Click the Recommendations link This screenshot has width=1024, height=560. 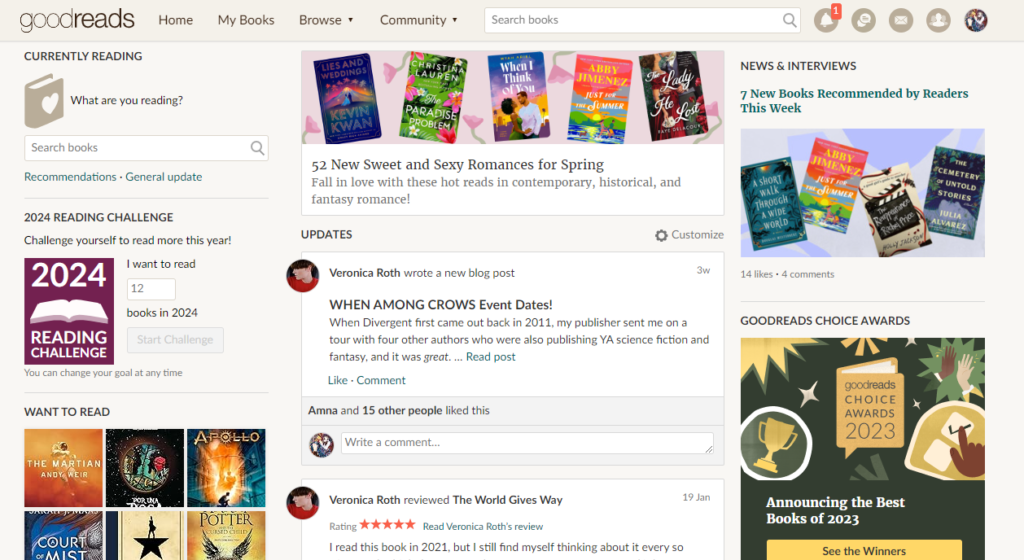click(x=70, y=177)
